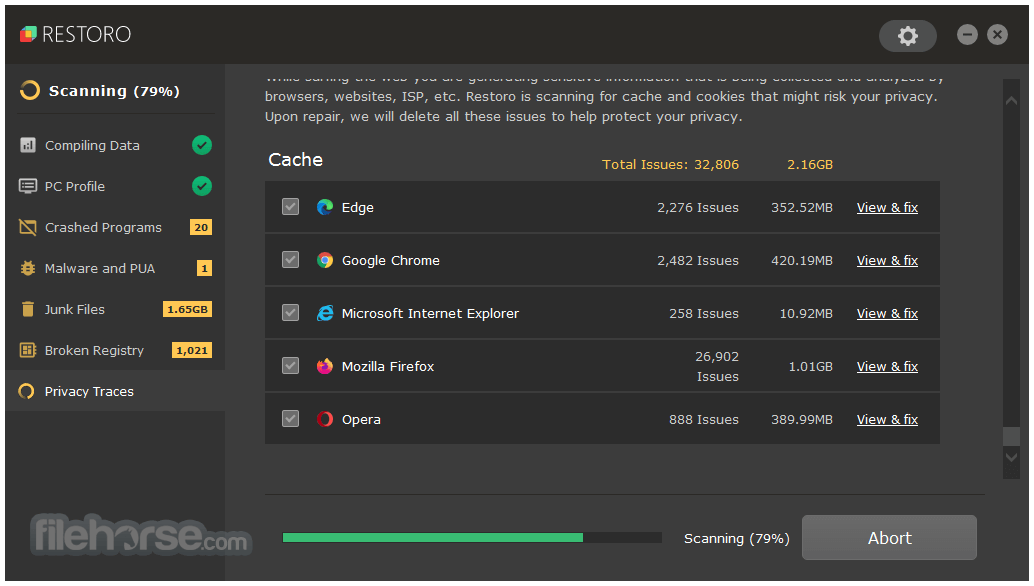Screen dimensions: 1034x586
Task: Click the Google Chrome icon
Action: pos(325,260)
